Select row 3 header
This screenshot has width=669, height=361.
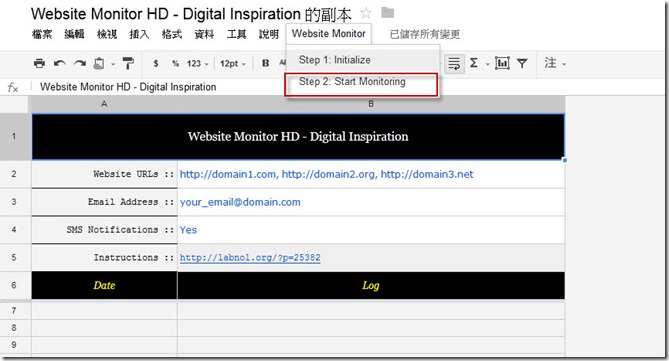coord(14,202)
